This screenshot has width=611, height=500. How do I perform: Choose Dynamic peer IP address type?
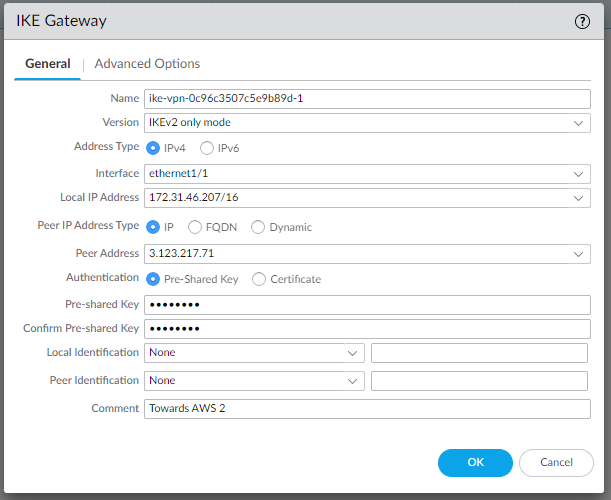coord(258,227)
